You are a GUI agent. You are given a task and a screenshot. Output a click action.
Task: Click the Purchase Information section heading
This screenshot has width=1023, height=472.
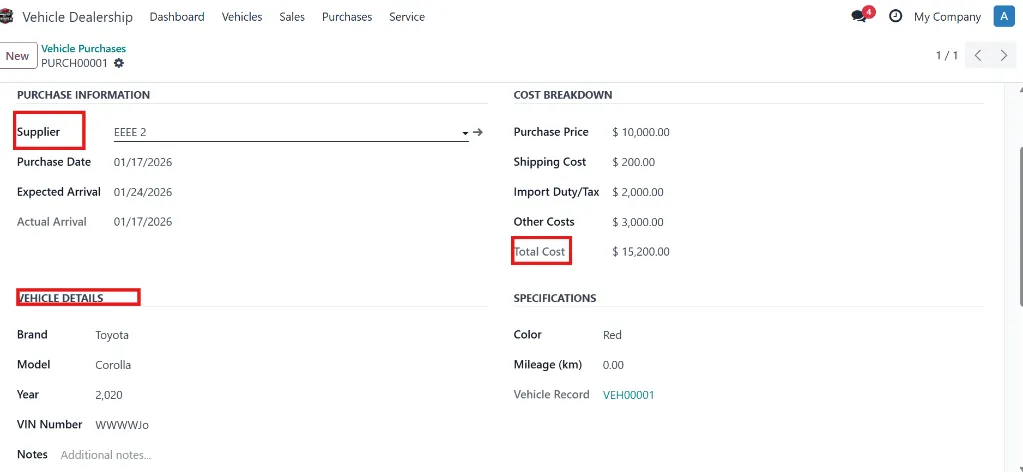[x=84, y=95]
